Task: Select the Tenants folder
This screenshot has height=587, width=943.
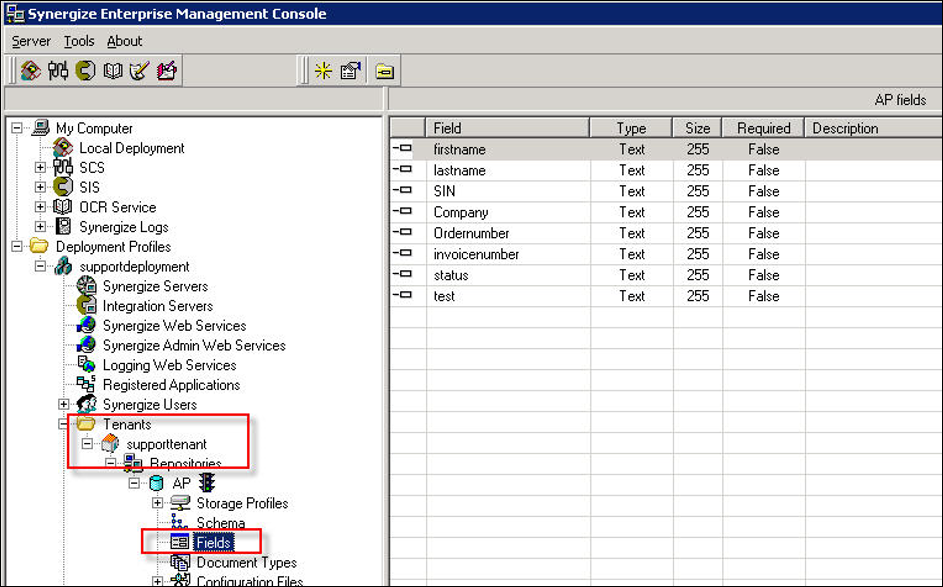Action: click(x=127, y=424)
